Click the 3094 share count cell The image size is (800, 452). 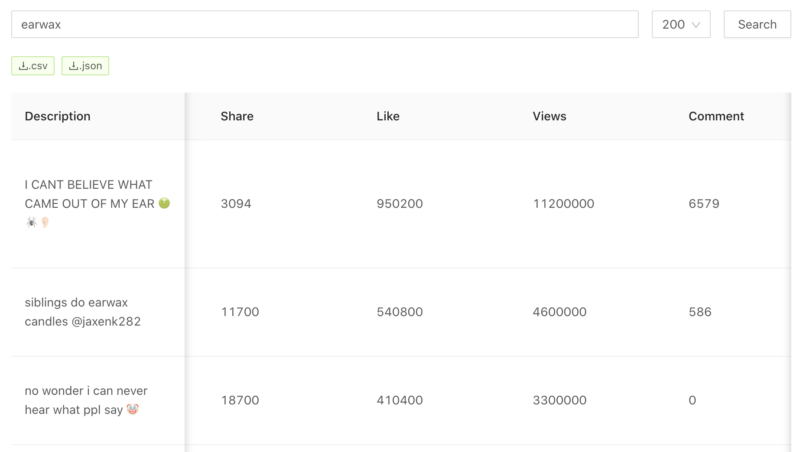point(236,204)
